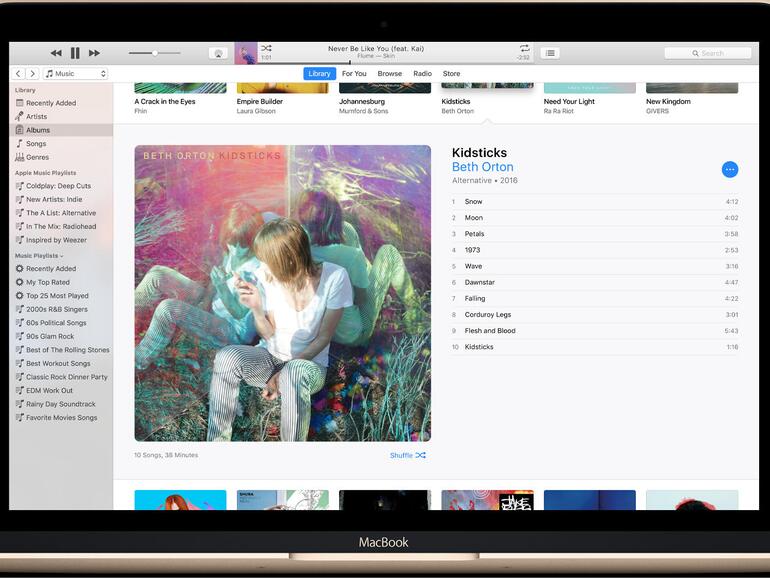This screenshot has height=578, width=770.
Task: Open Johannesburg album by Mumford & Sons
Action: [x=385, y=100]
